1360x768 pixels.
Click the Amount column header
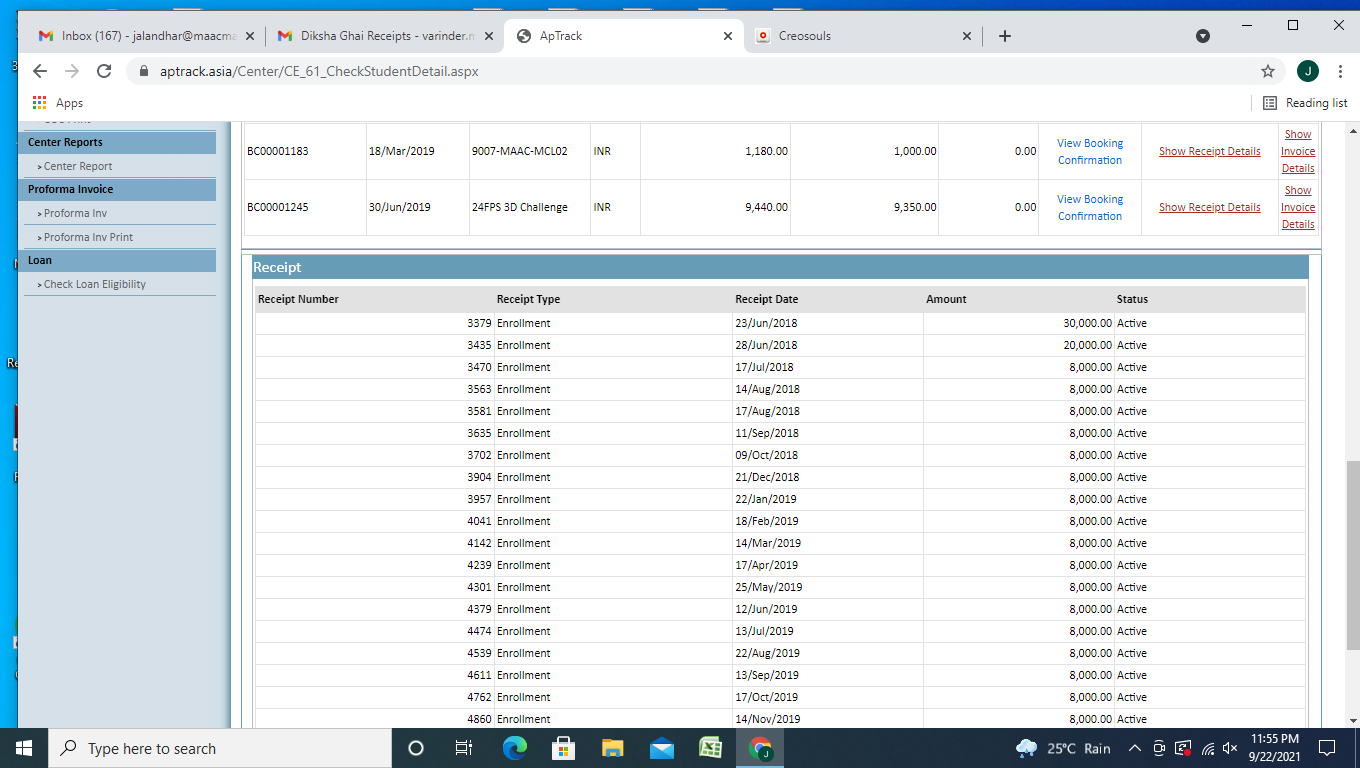pyautogui.click(x=946, y=299)
